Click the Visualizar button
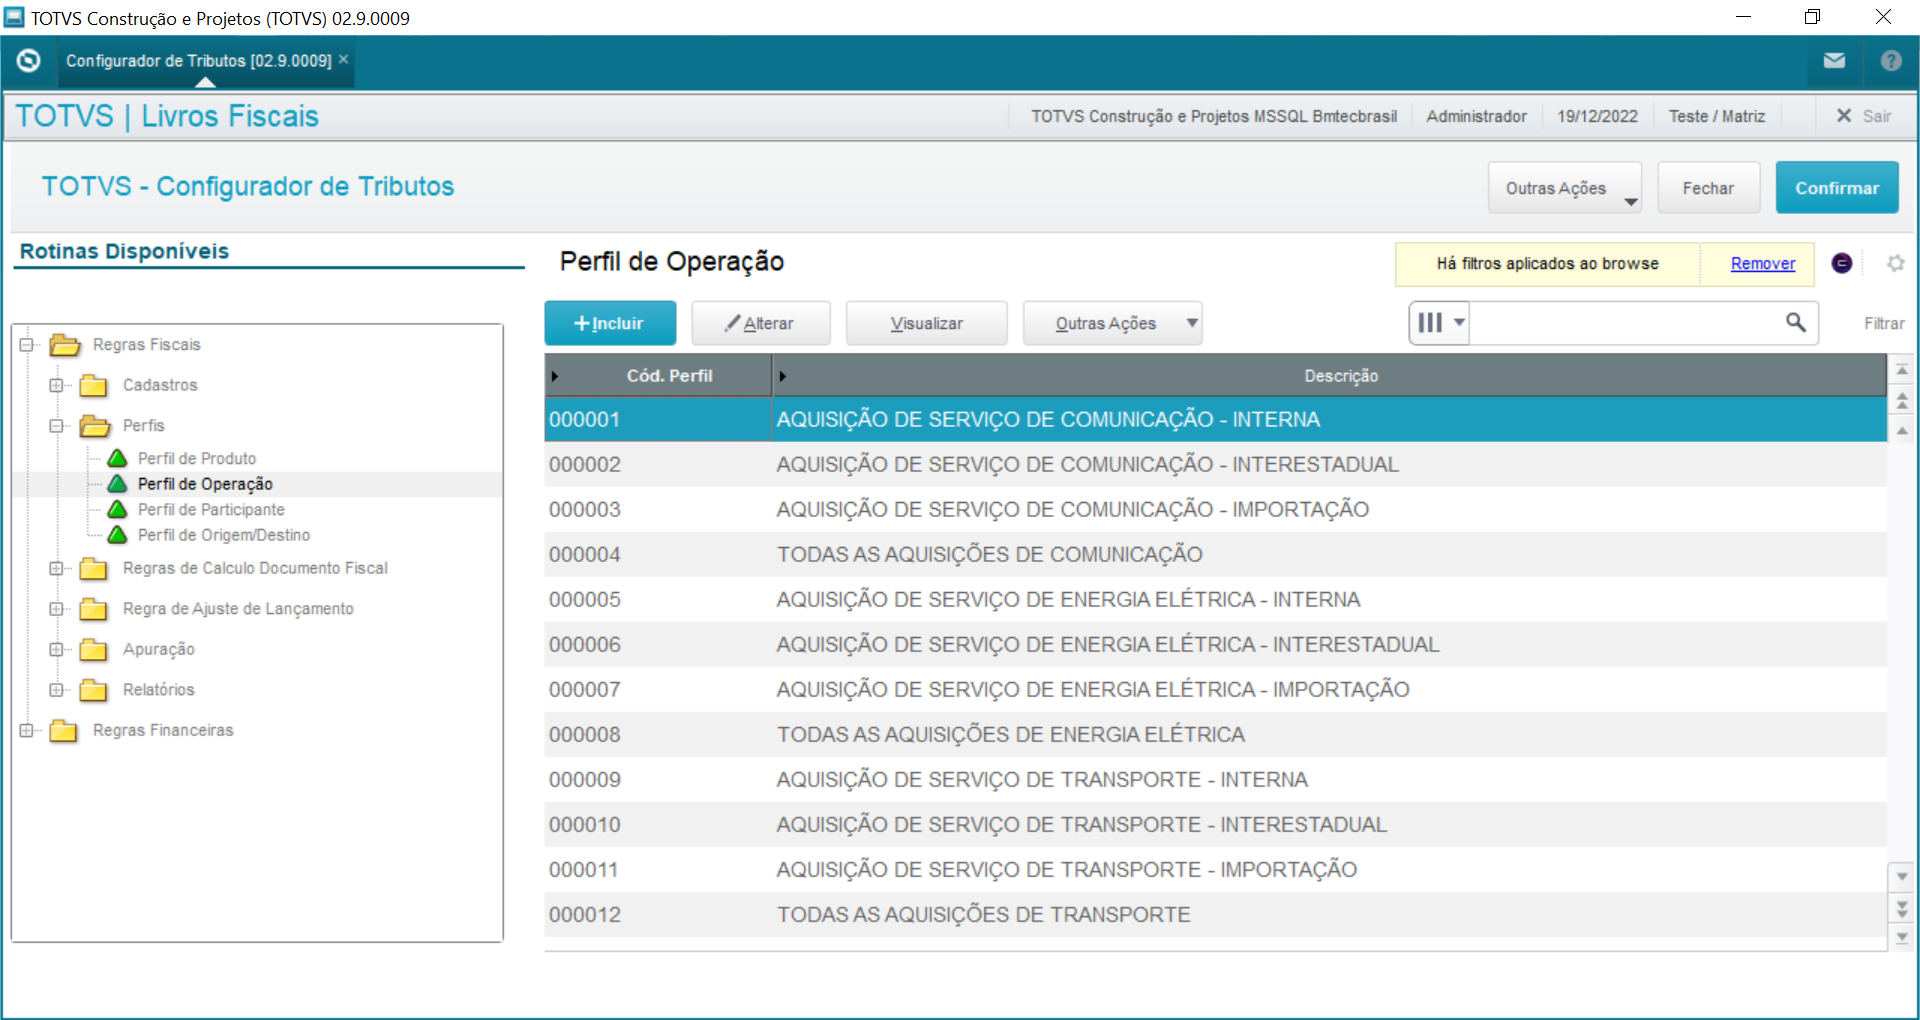1920x1020 pixels. coord(927,323)
